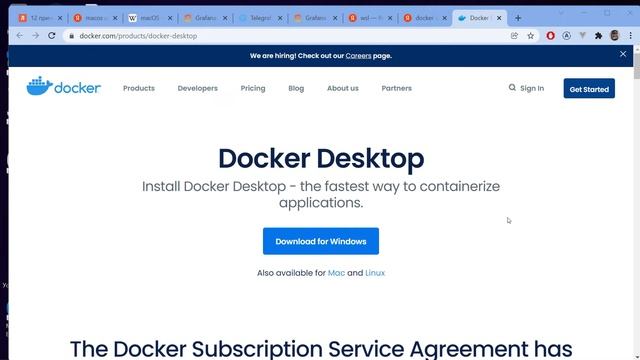
Task: Open the red Opera-style extension icon
Action: [x=550, y=36]
